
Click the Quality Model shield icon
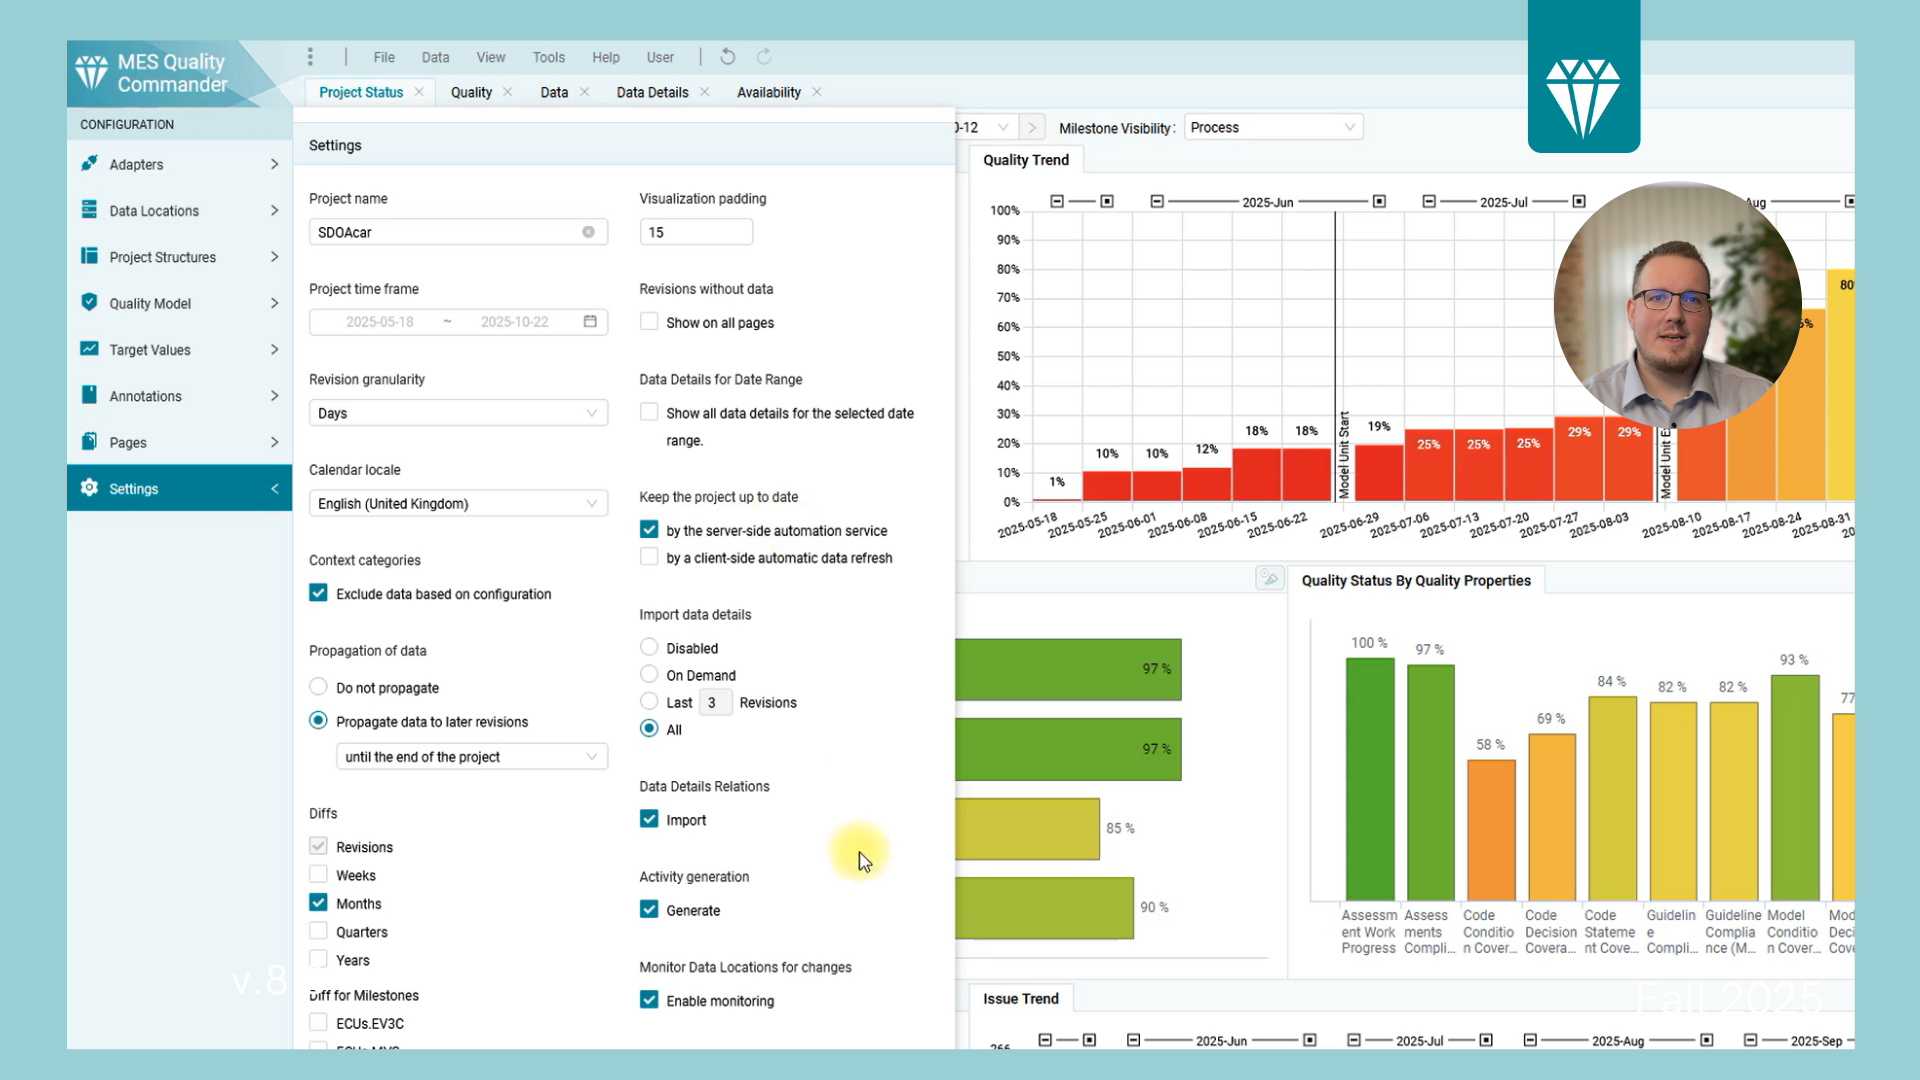[x=89, y=302]
